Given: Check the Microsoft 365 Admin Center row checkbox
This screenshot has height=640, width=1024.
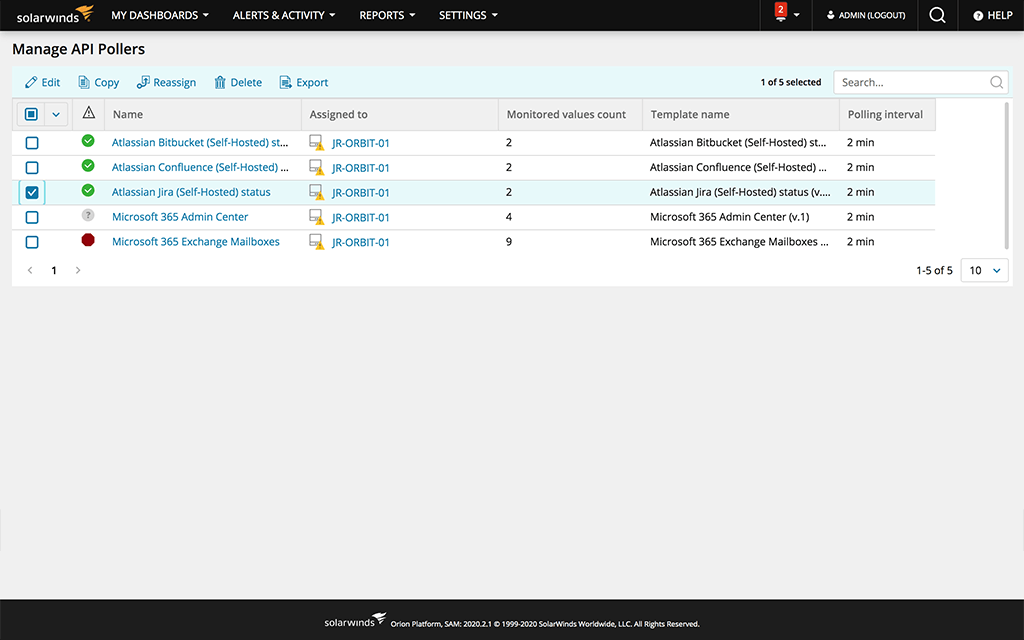Looking at the screenshot, I should (31, 217).
